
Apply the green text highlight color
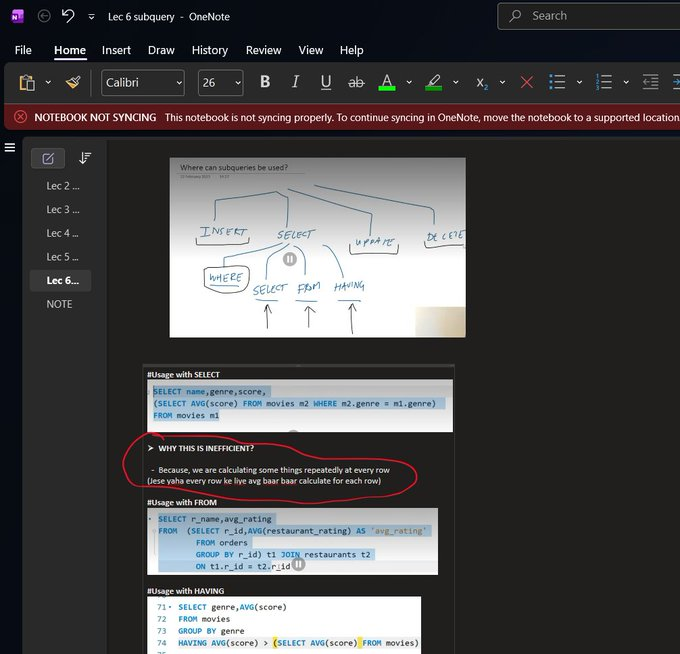coord(433,82)
